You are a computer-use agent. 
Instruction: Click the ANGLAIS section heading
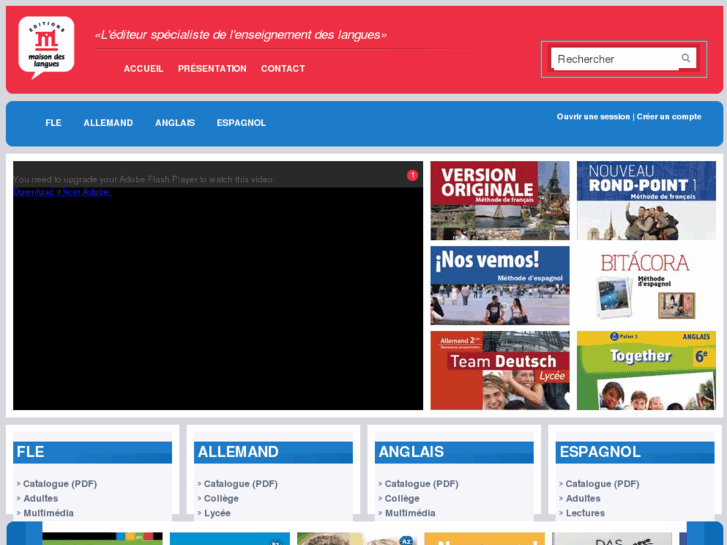(454, 452)
